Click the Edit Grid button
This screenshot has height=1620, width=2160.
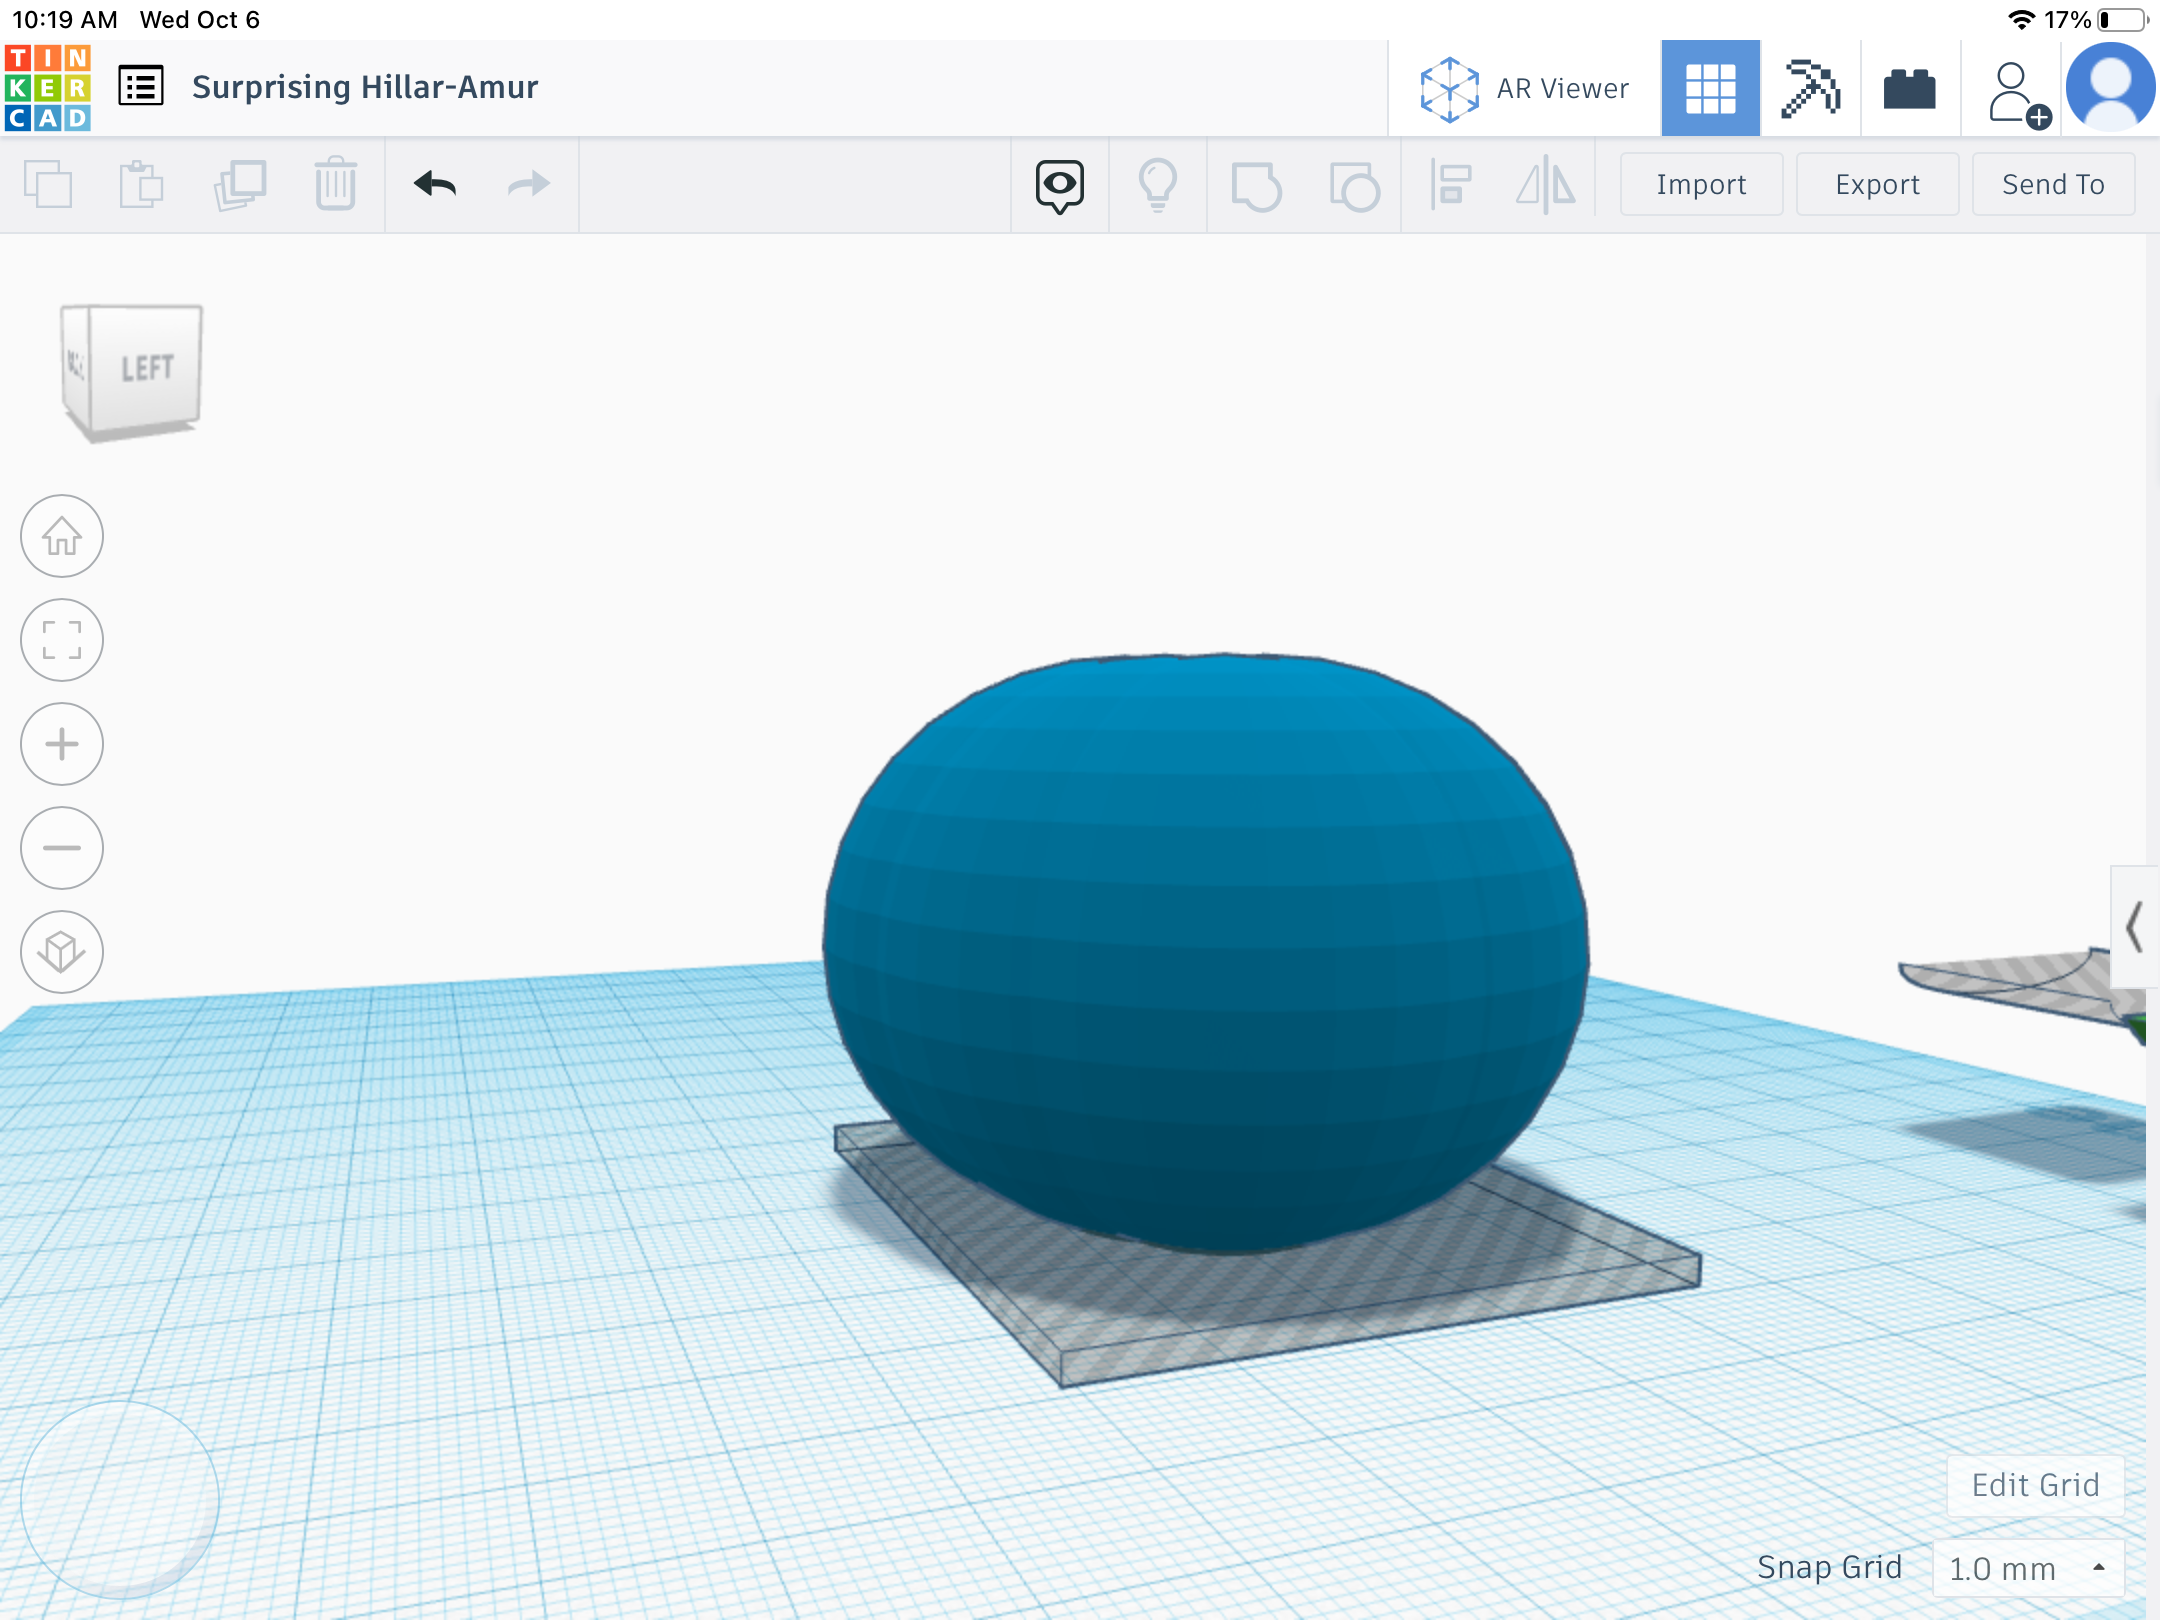coord(2035,1485)
